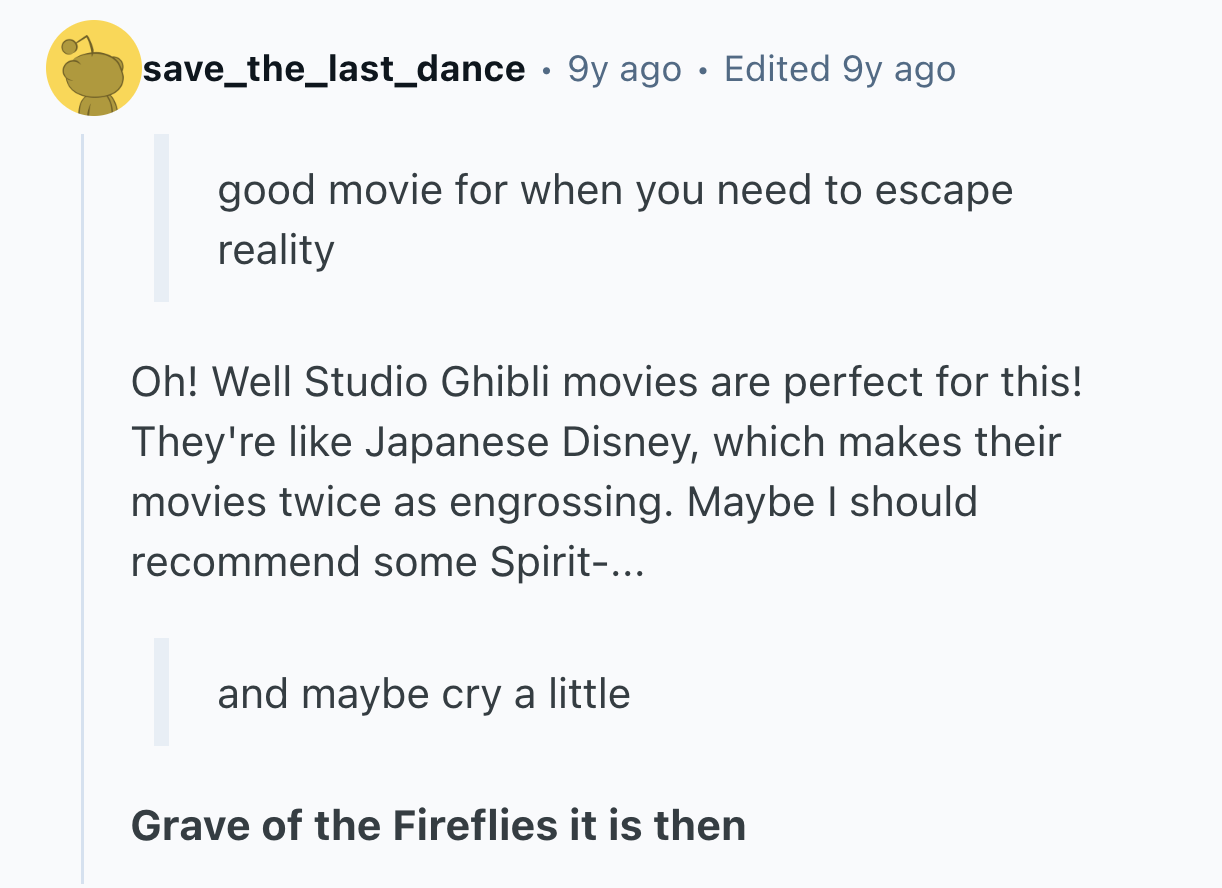
Task: Click the word "escape" in the first quote
Action: (x=944, y=190)
